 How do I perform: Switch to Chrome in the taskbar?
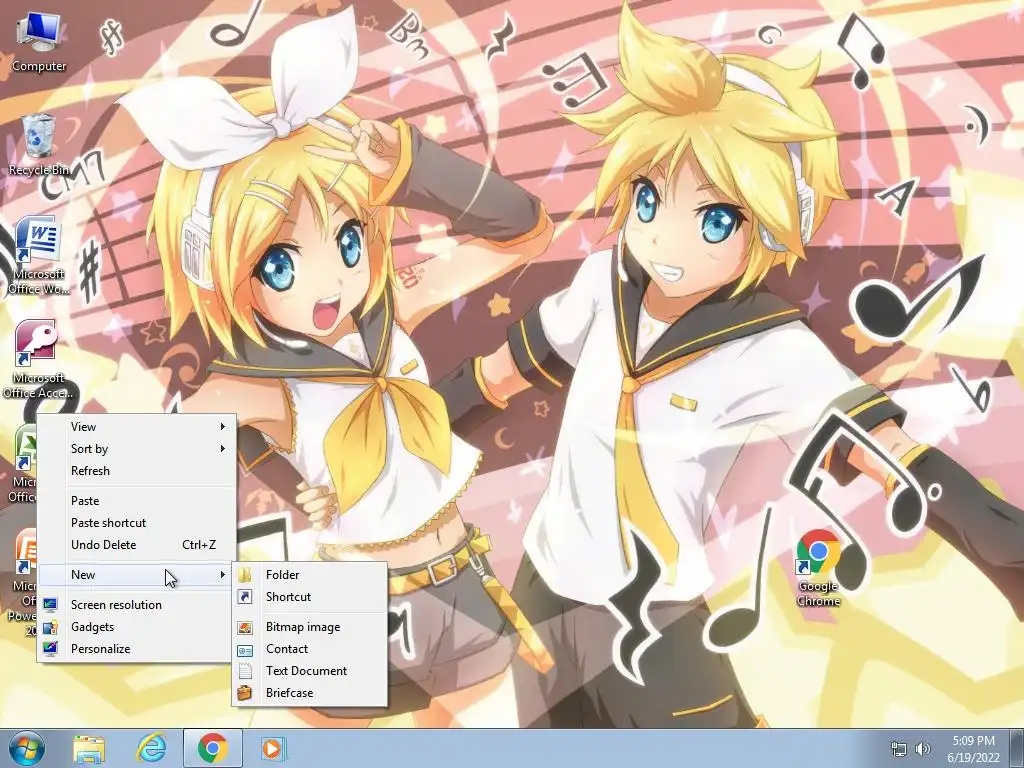click(x=212, y=748)
